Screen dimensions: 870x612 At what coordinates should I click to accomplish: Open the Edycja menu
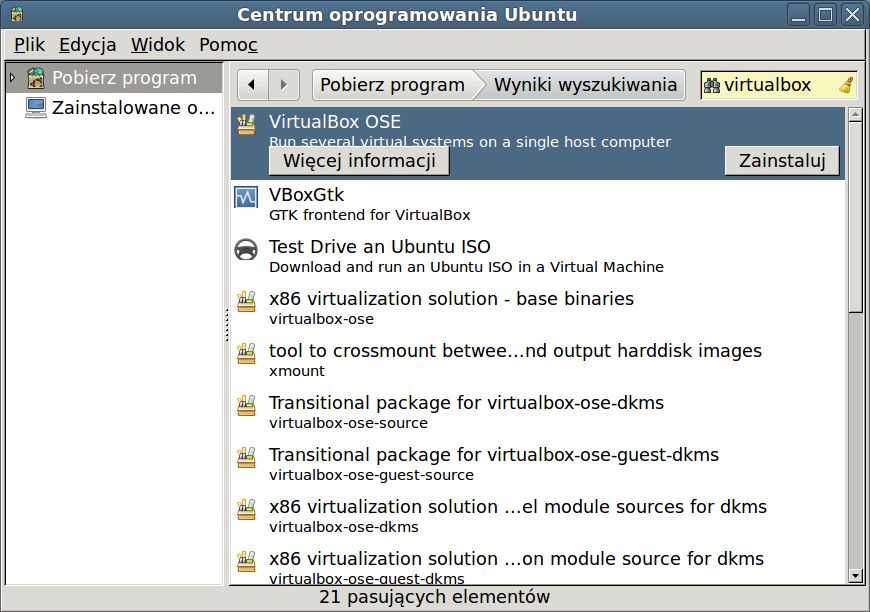point(88,44)
